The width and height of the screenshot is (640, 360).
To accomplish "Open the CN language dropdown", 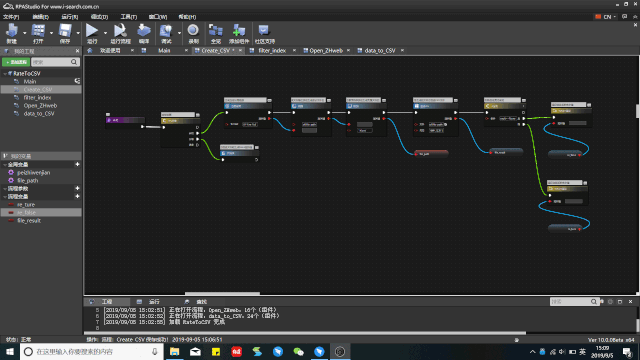I will point(606,17).
